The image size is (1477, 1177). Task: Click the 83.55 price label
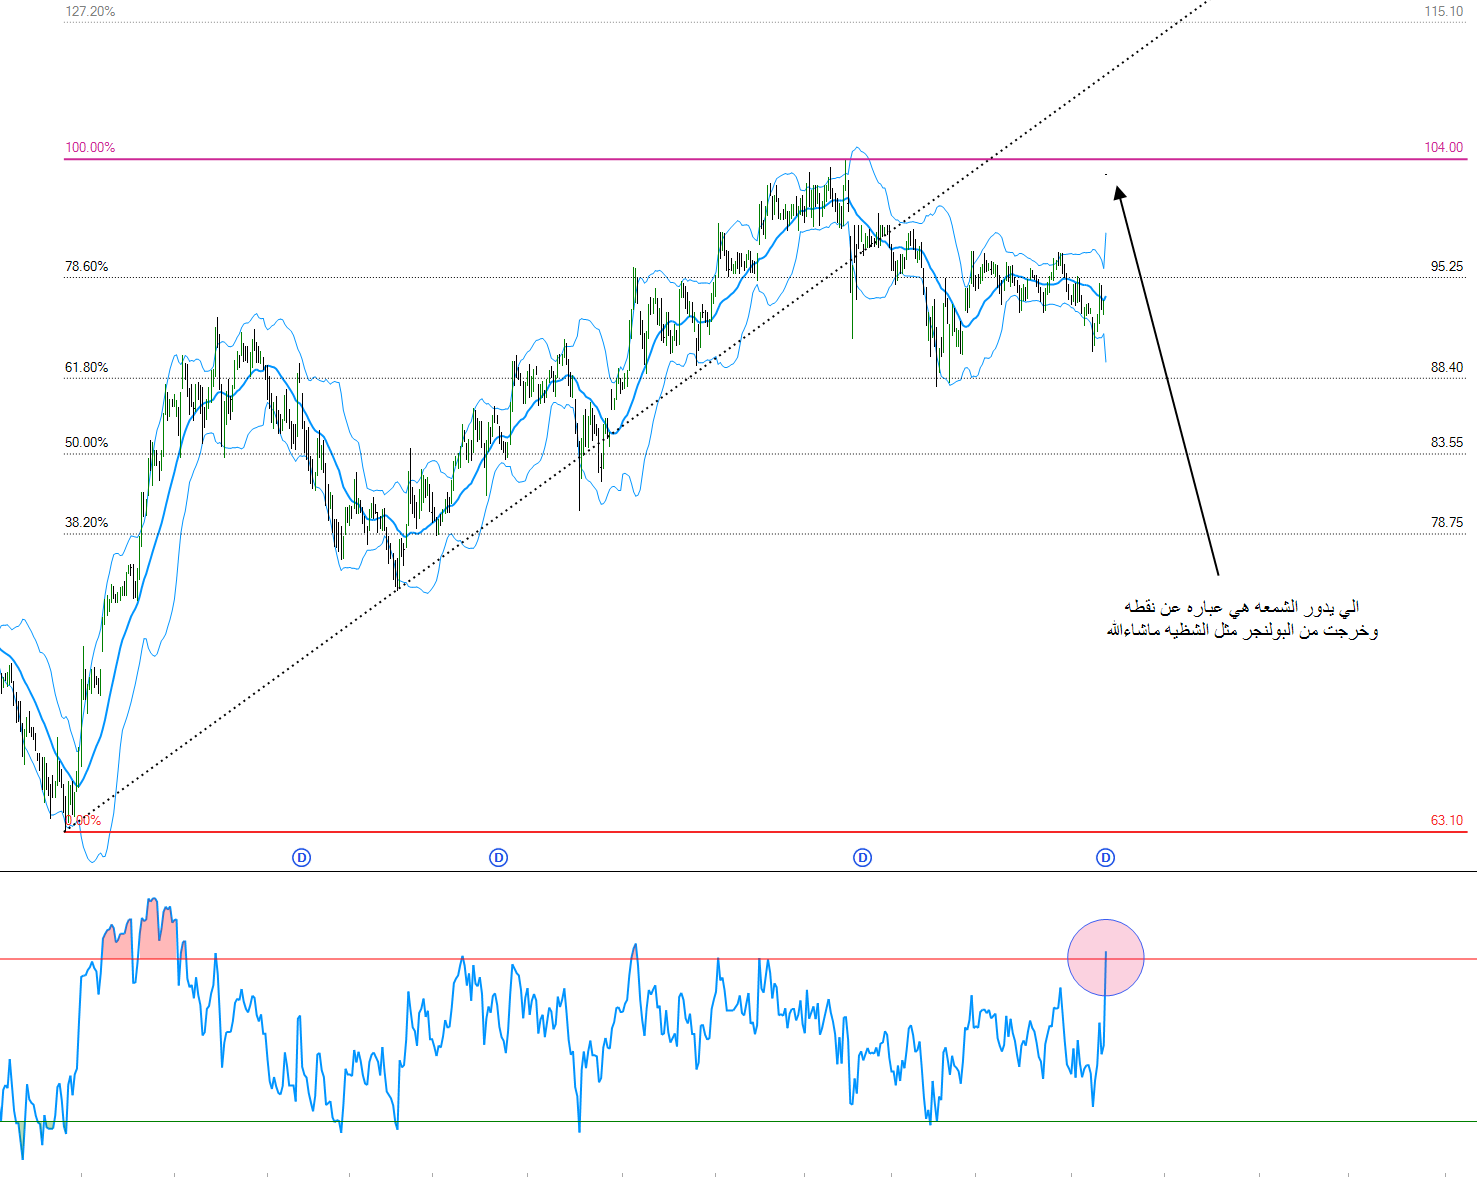[x=1446, y=442]
